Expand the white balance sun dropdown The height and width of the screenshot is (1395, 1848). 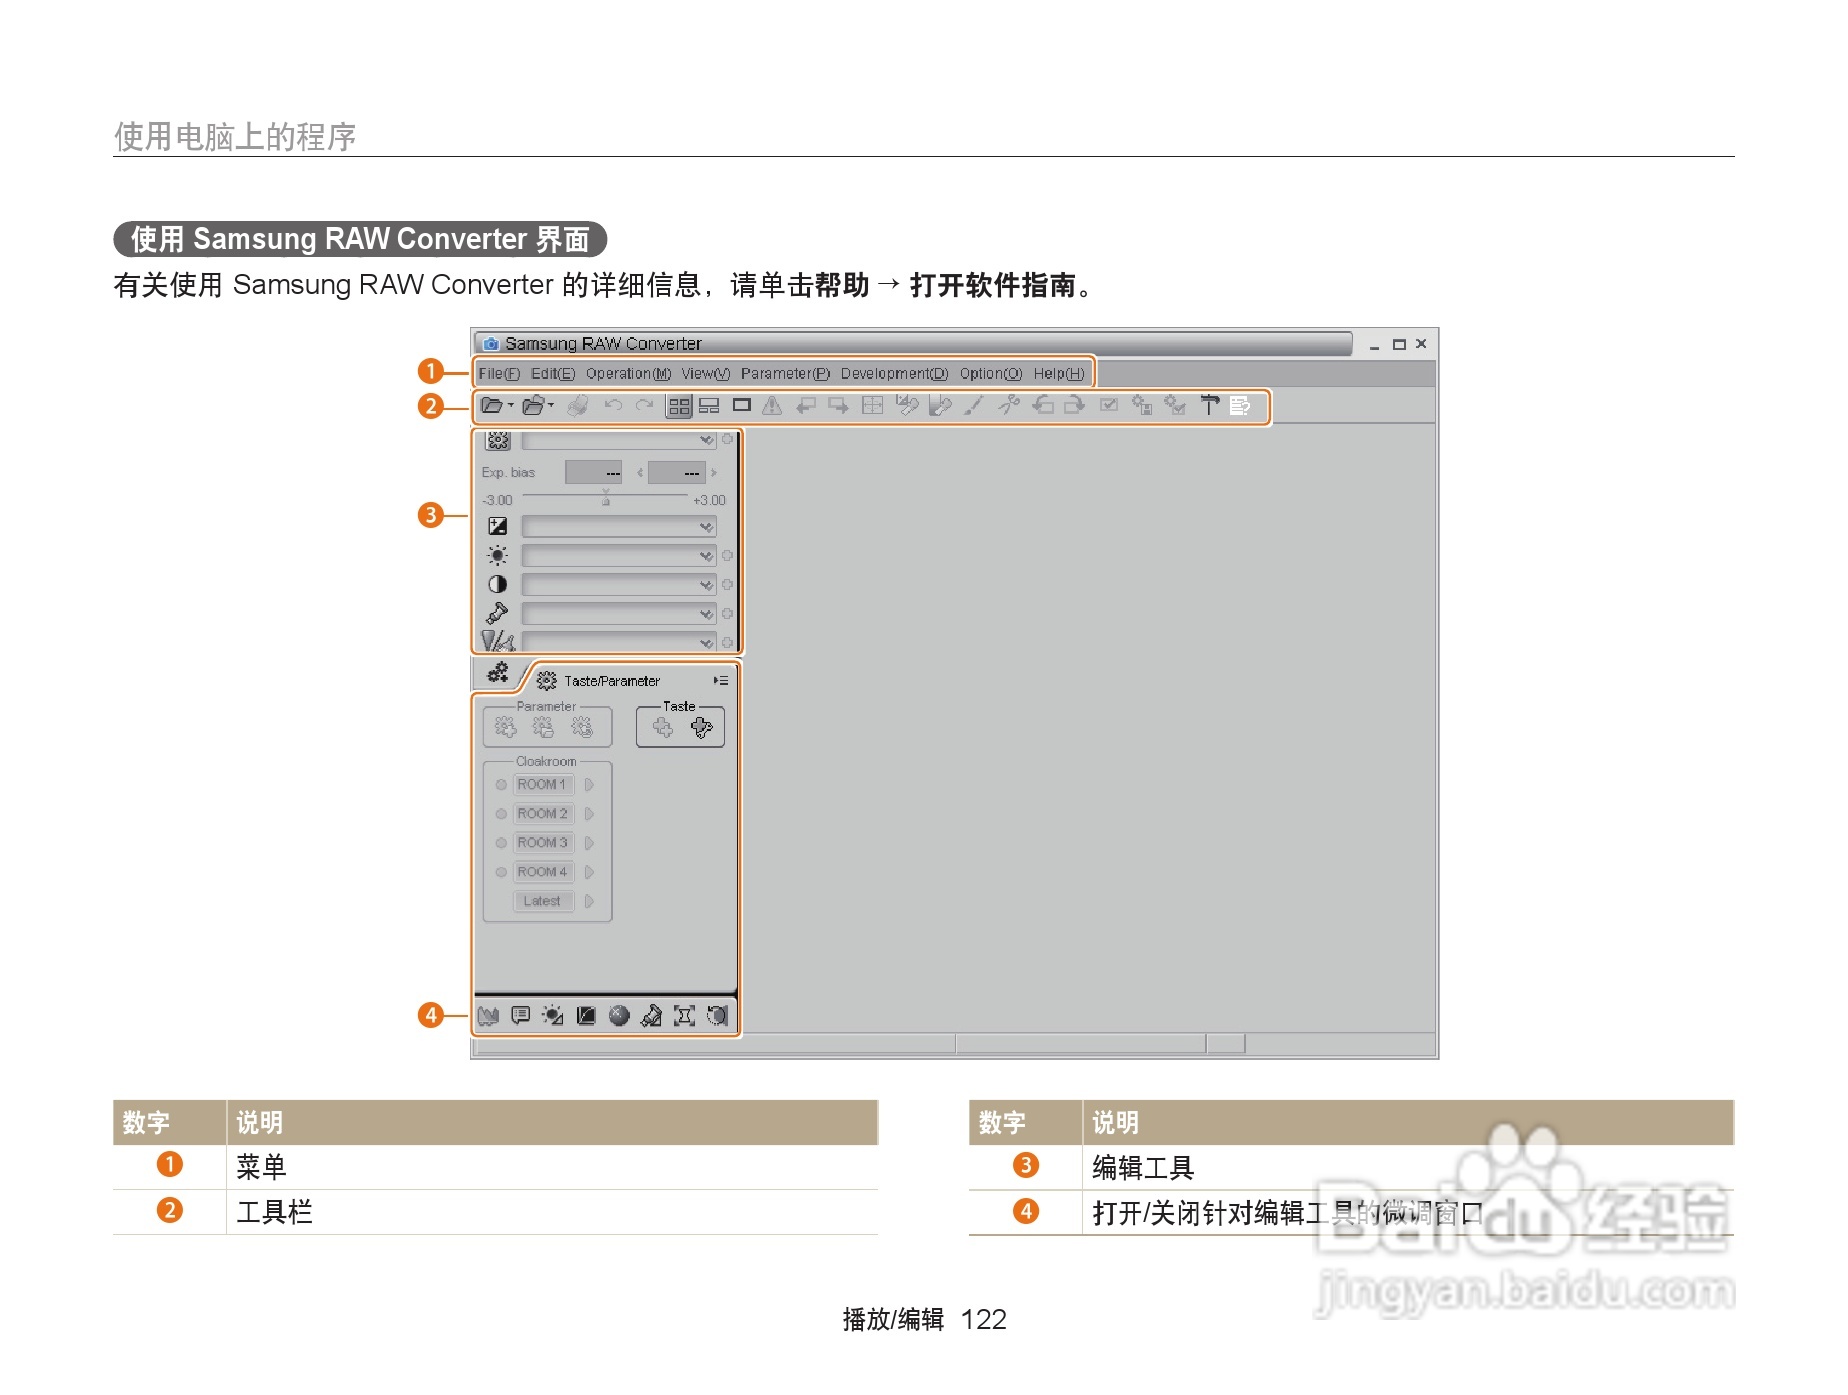[619, 555]
